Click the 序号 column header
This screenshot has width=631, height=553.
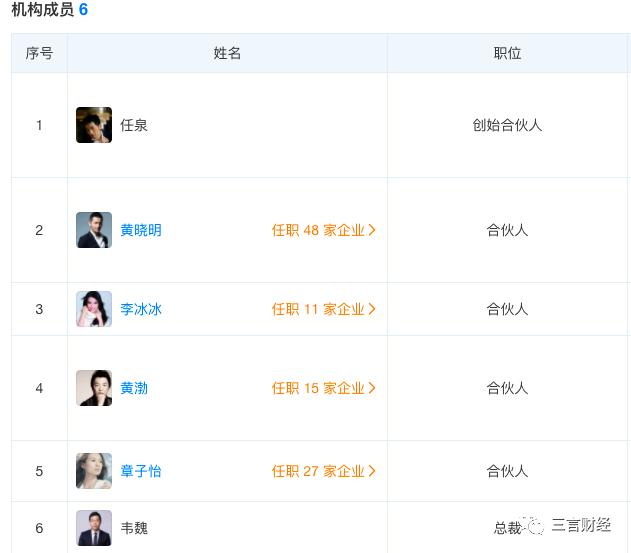[39, 53]
